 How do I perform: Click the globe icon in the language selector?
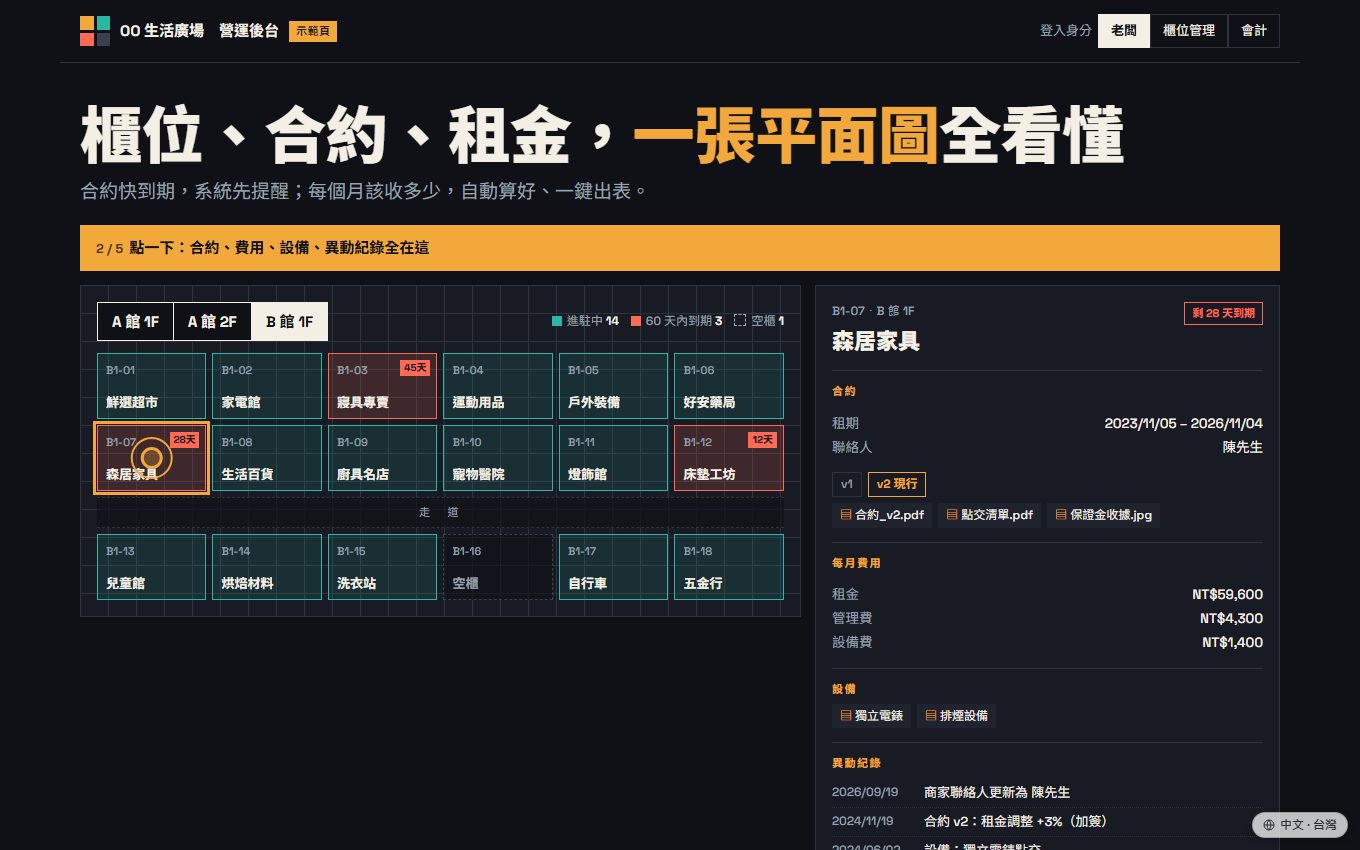click(1268, 825)
